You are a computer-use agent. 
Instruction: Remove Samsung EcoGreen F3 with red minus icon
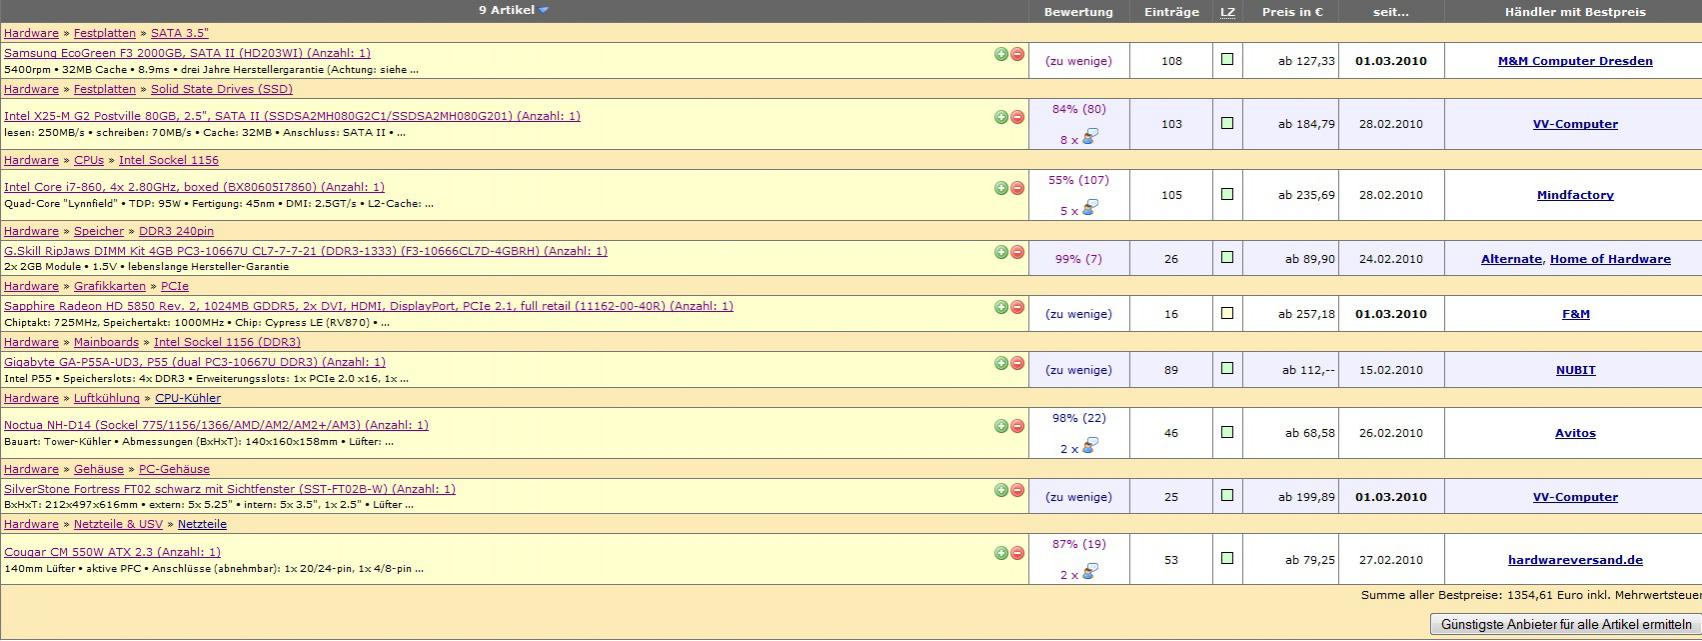tap(1017, 54)
